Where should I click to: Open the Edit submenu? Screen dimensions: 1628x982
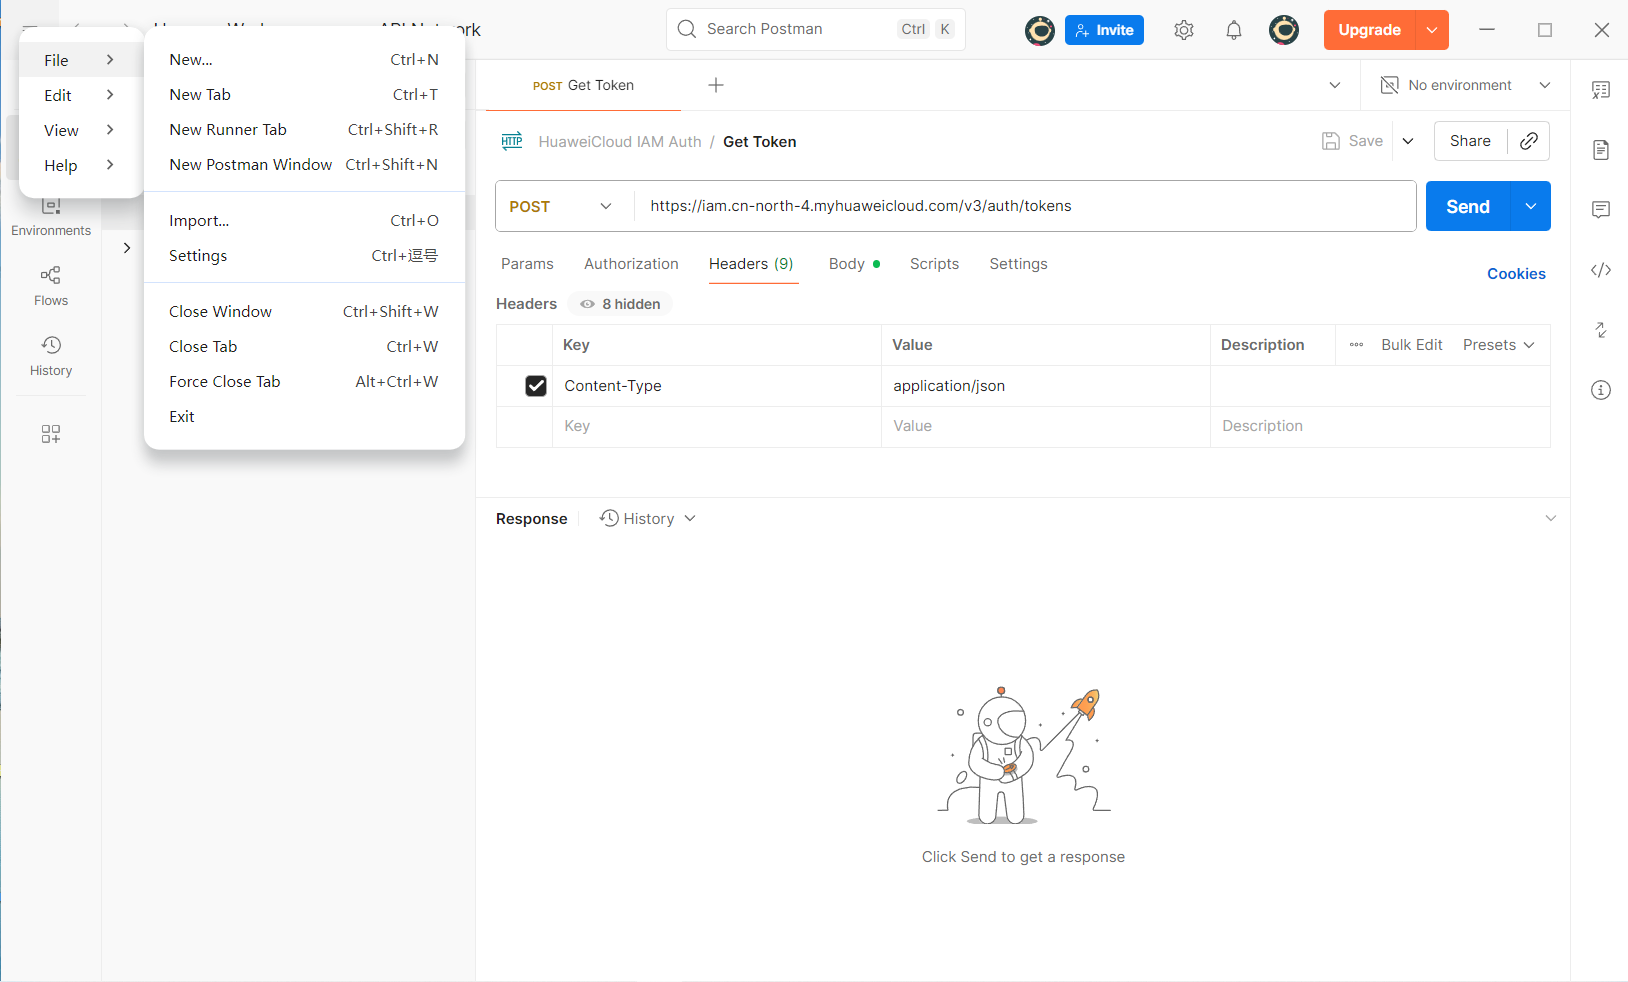point(80,95)
